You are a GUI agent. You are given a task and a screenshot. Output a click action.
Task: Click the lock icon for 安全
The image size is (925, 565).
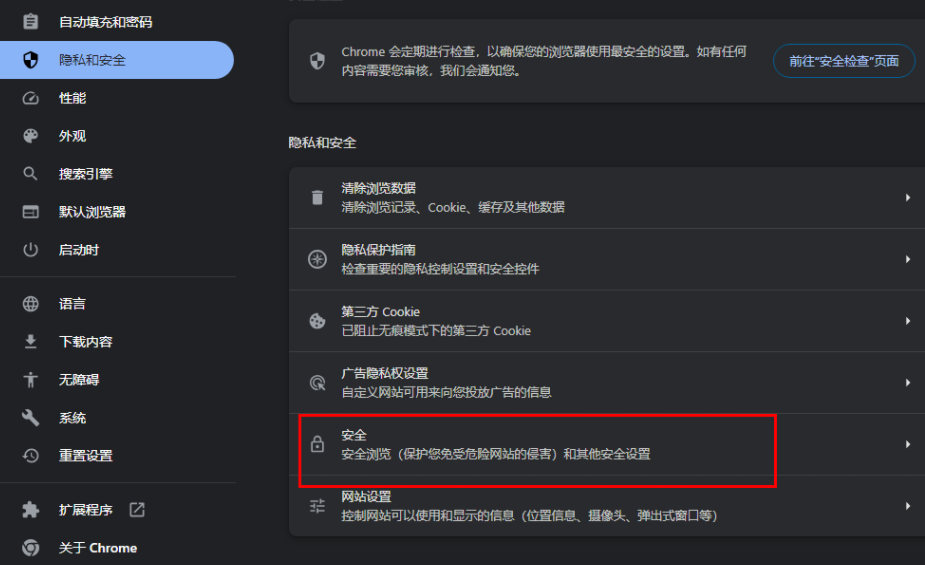coord(317,444)
